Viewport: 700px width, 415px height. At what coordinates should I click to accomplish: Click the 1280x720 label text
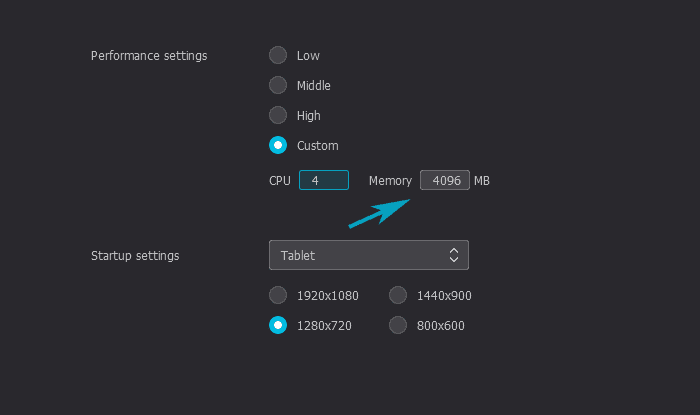click(324, 326)
